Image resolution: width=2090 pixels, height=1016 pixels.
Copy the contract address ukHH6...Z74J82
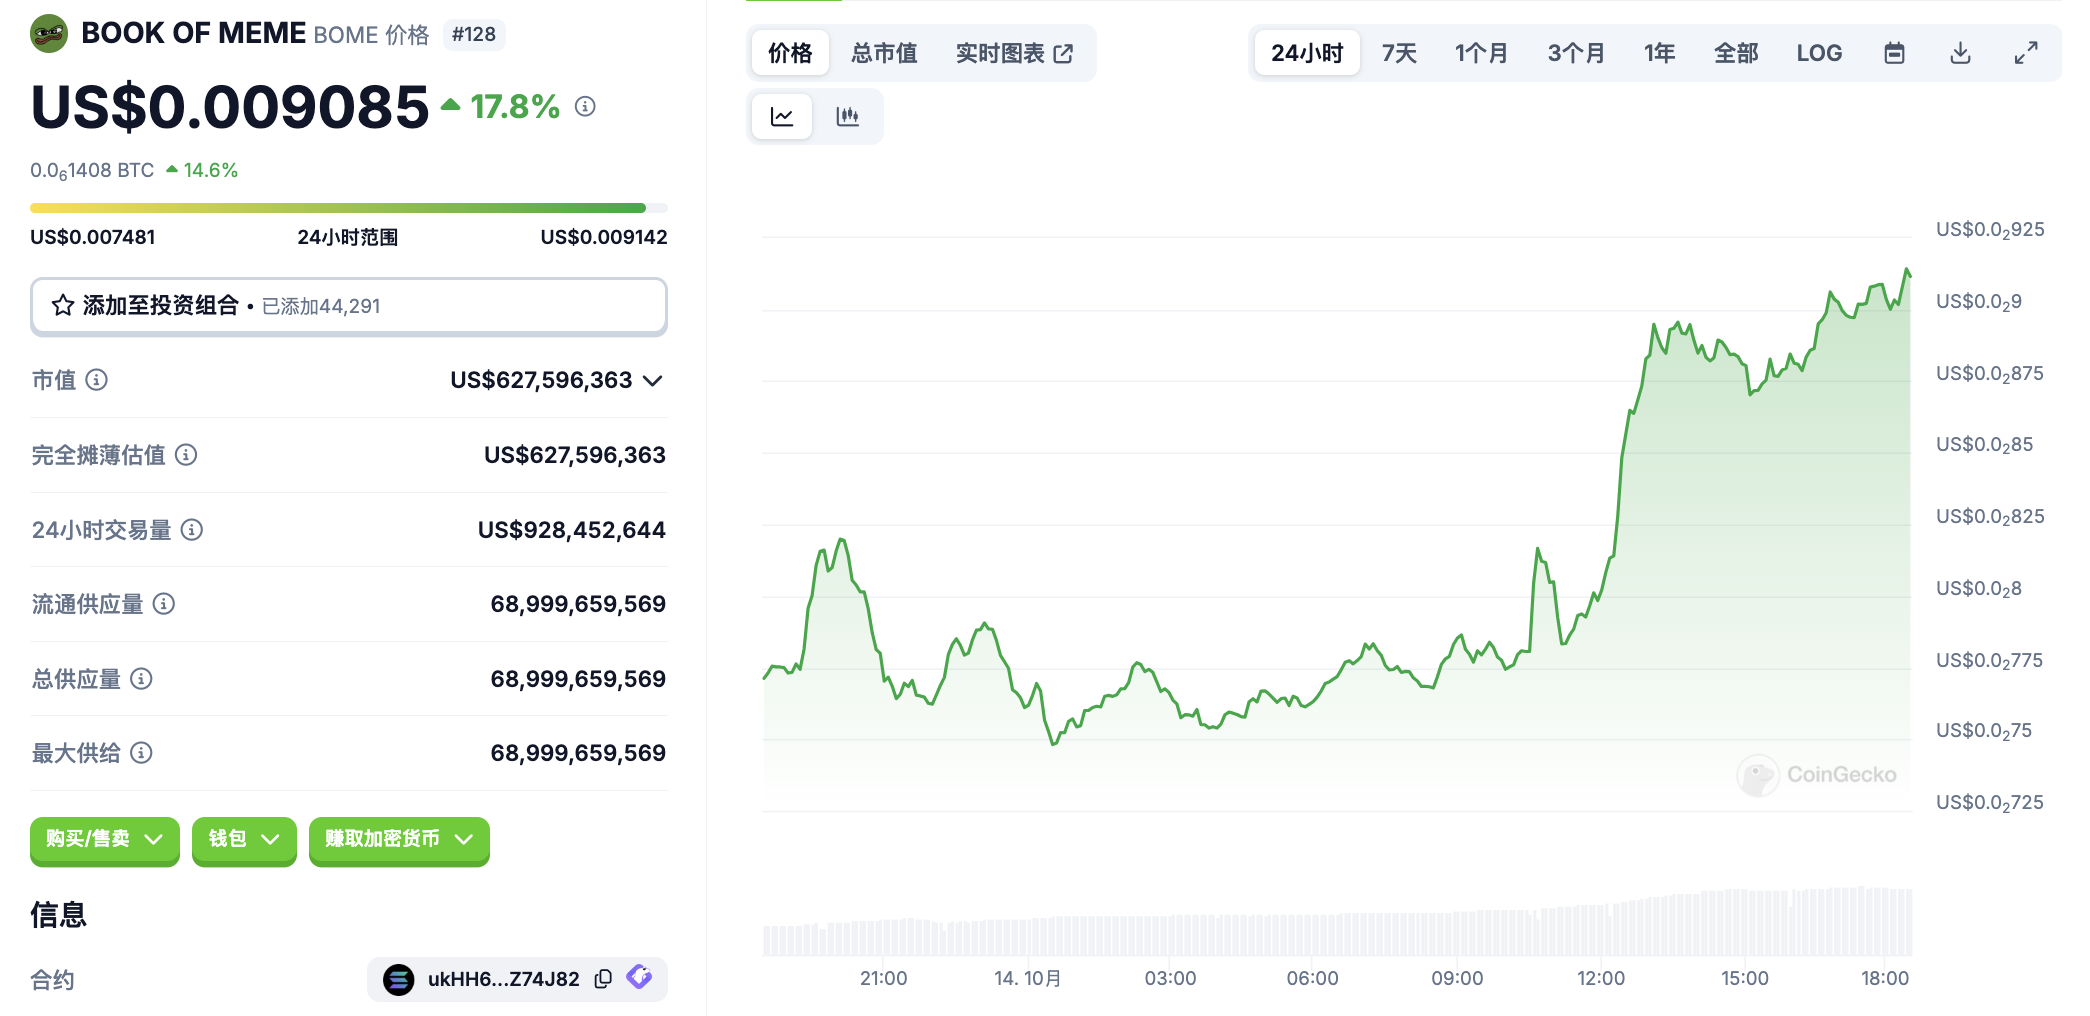click(603, 979)
